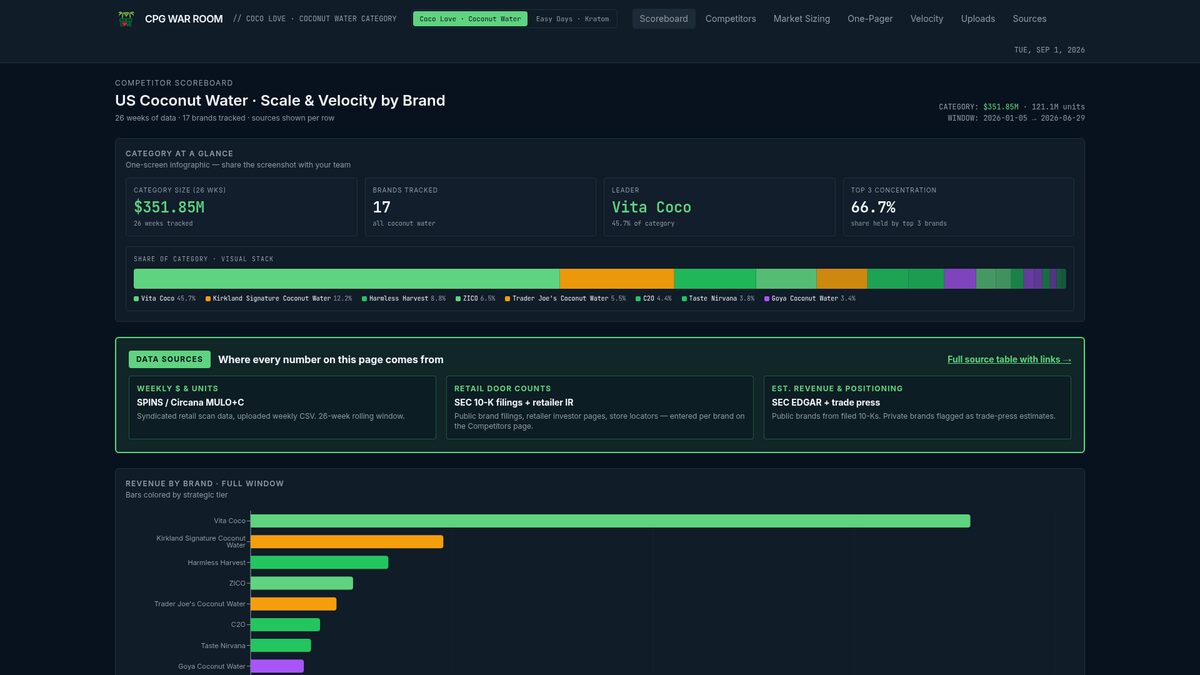Click the Kirkland Signature revenue bar
The width and height of the screenshot is (1200, 675).
346,541
